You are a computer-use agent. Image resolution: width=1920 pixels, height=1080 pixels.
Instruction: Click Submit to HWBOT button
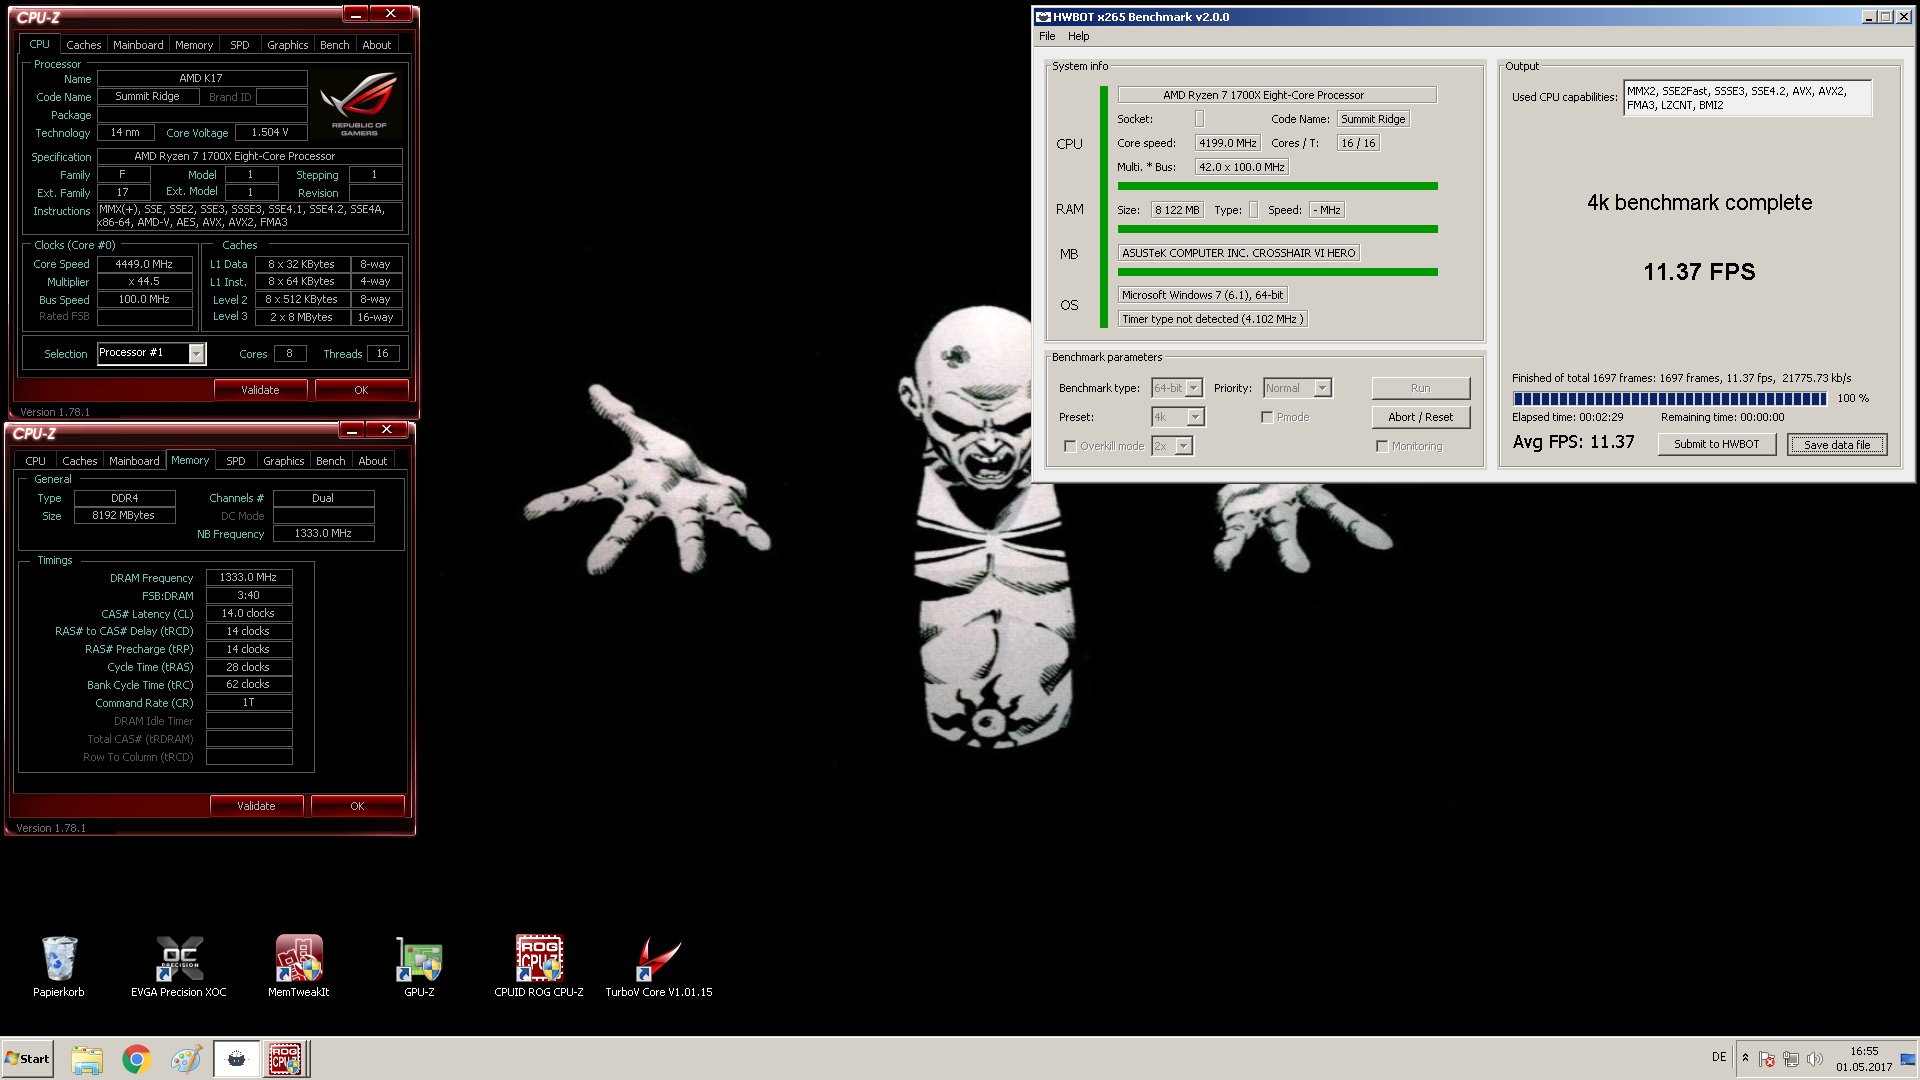(1717, 444)
